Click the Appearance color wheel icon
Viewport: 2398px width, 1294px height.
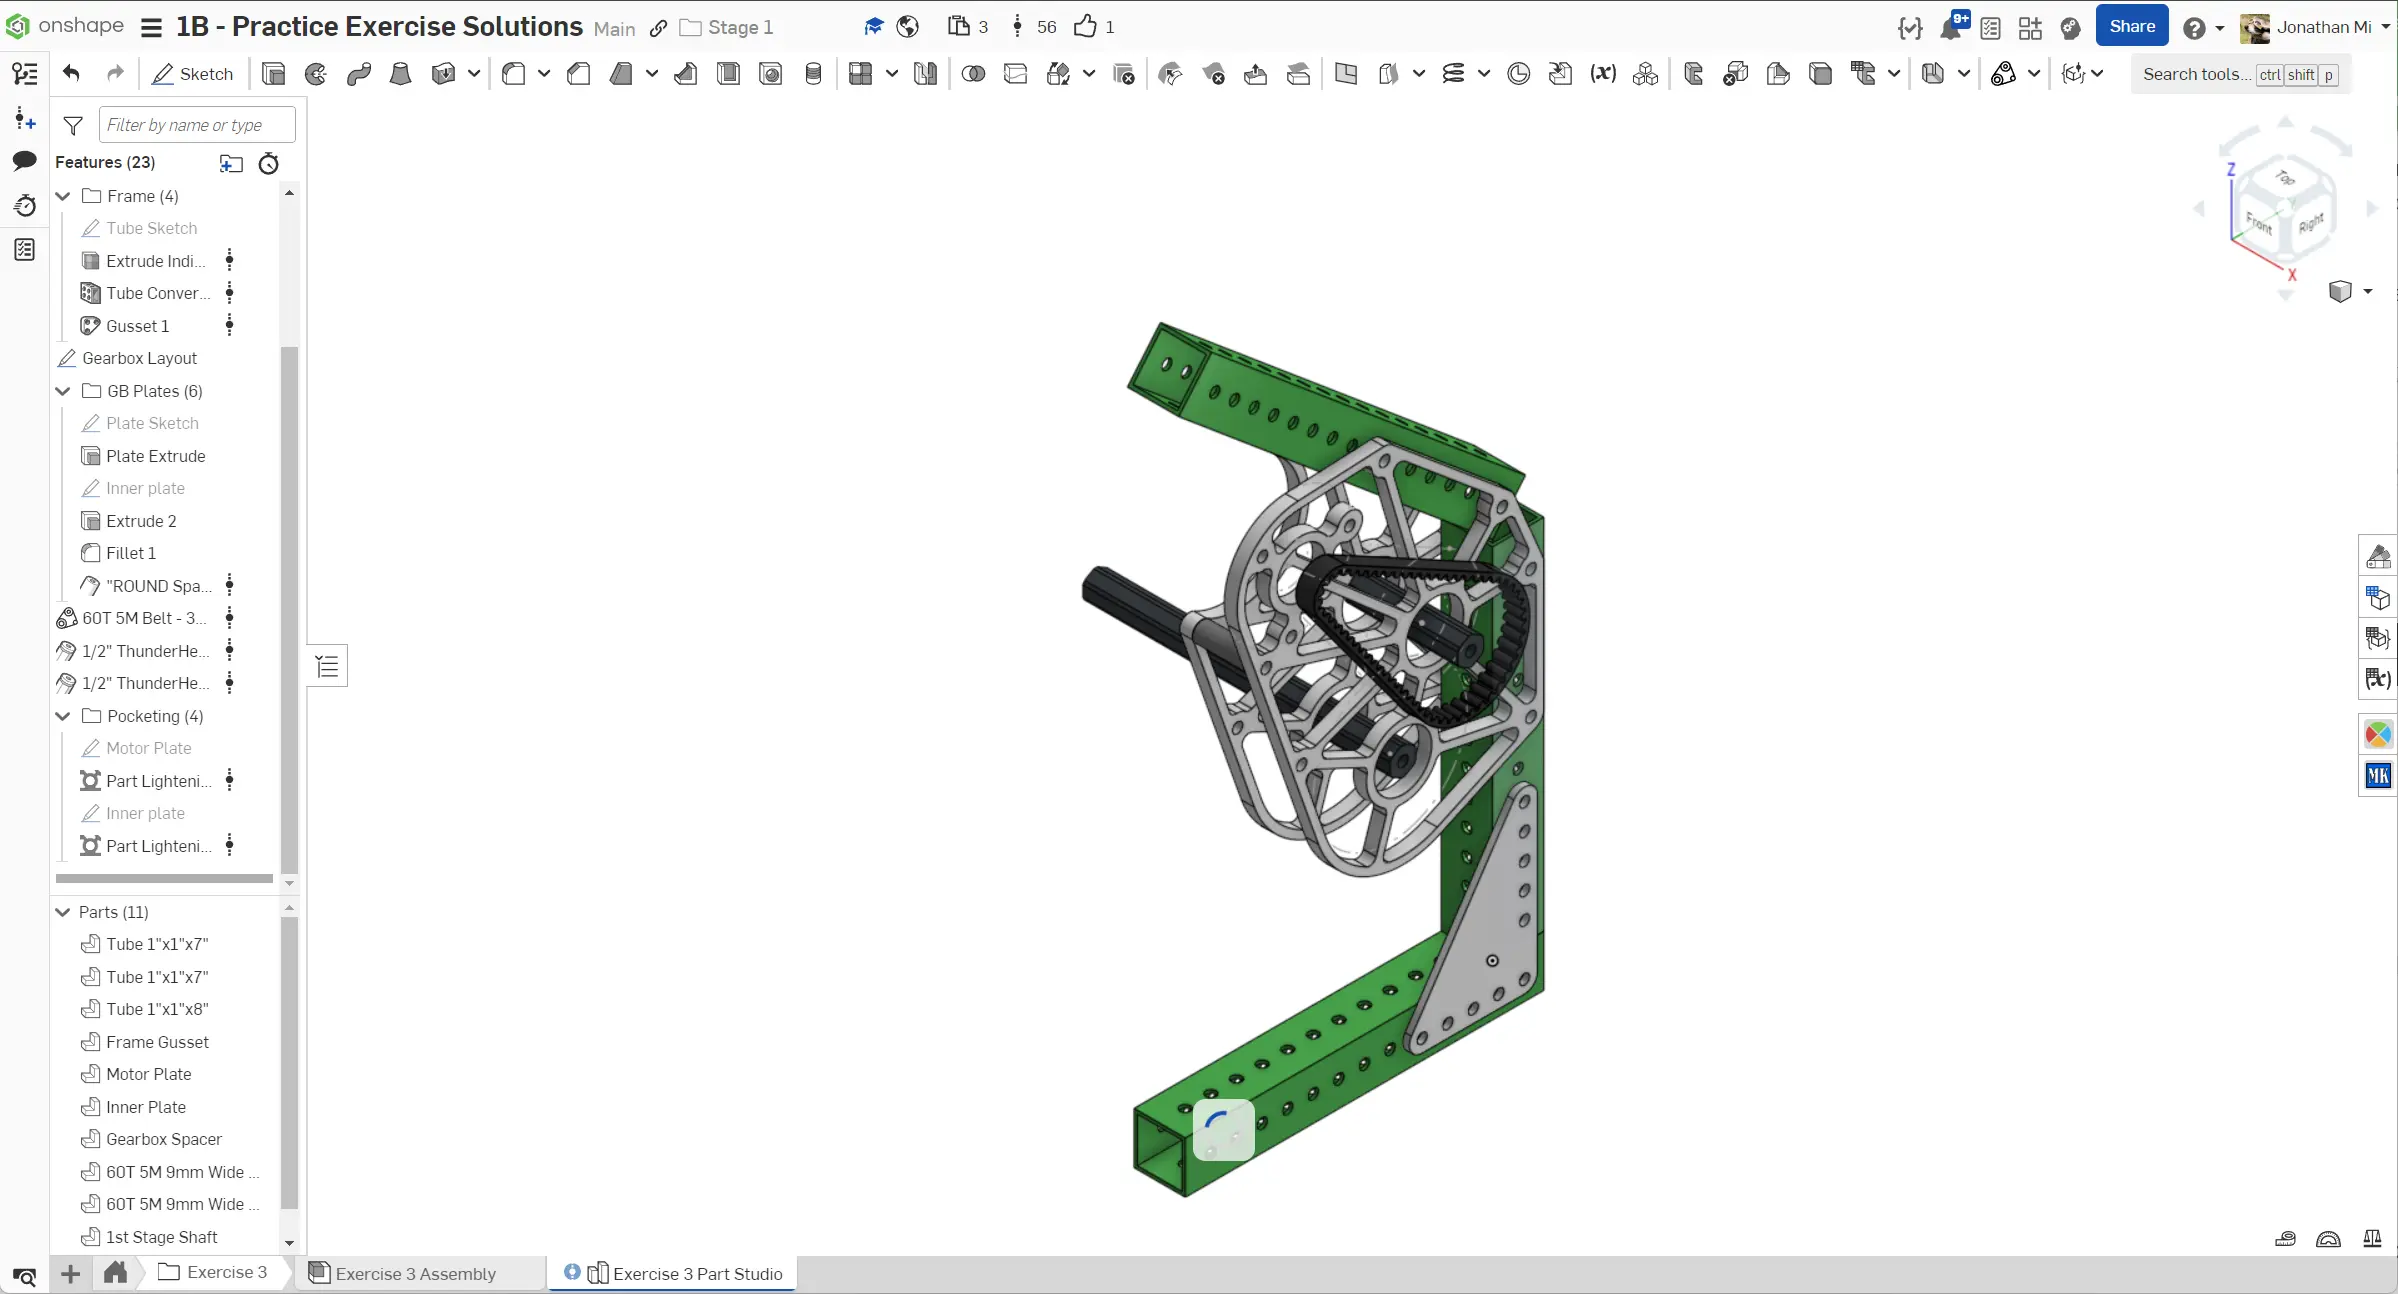(2378, 735)
